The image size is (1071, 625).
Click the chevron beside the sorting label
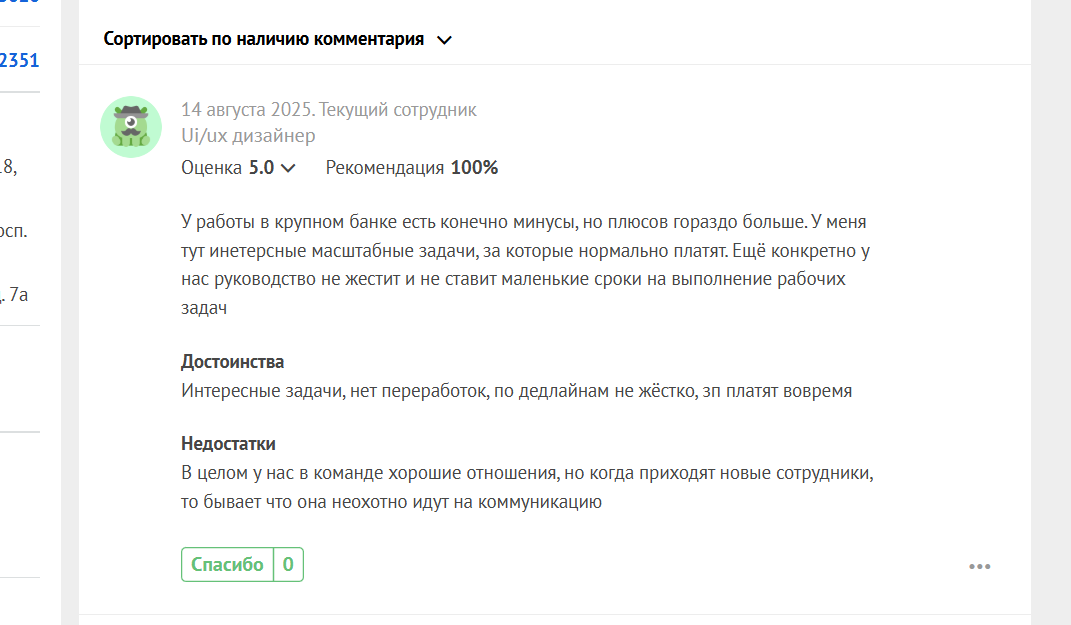pos(444,40)
